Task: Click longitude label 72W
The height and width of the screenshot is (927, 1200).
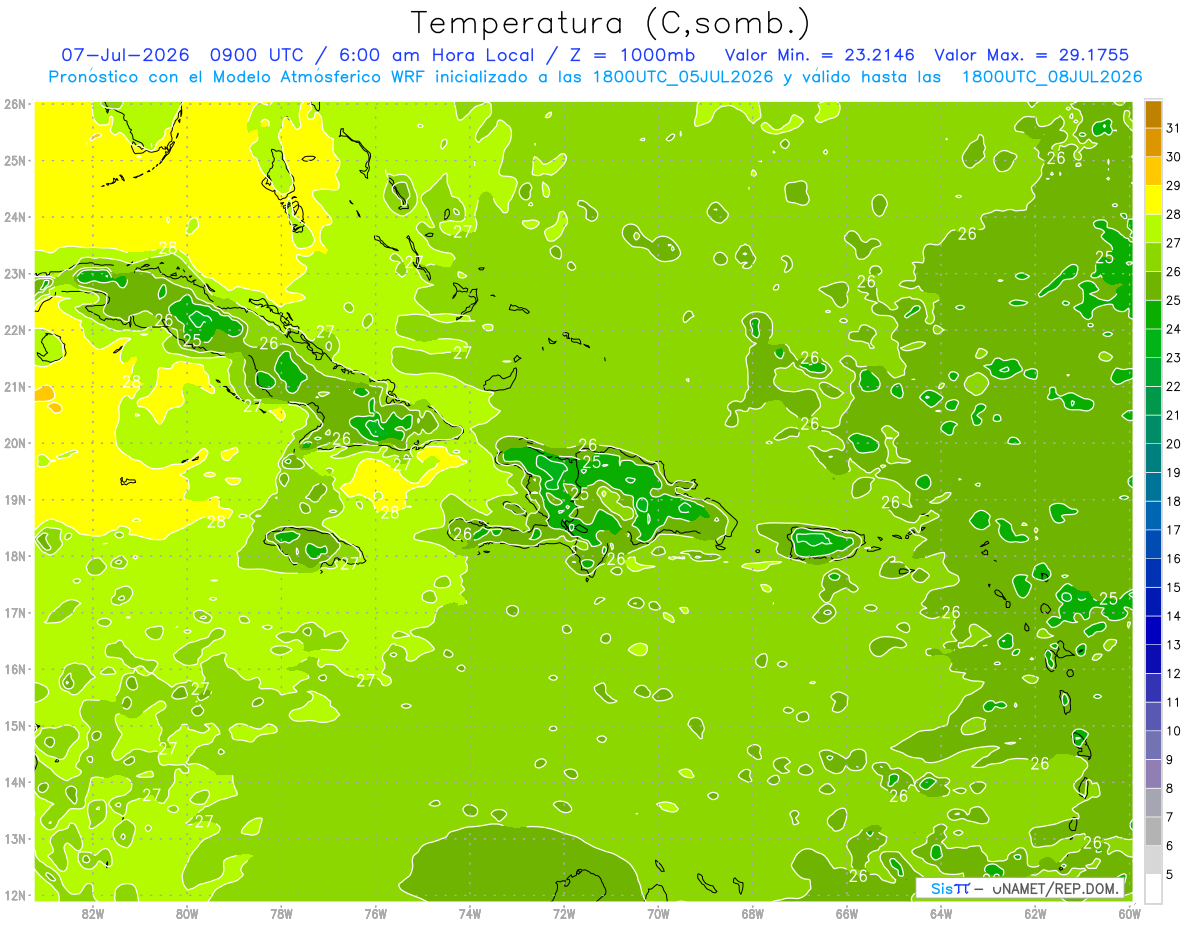Action: [x=564, y=913]
